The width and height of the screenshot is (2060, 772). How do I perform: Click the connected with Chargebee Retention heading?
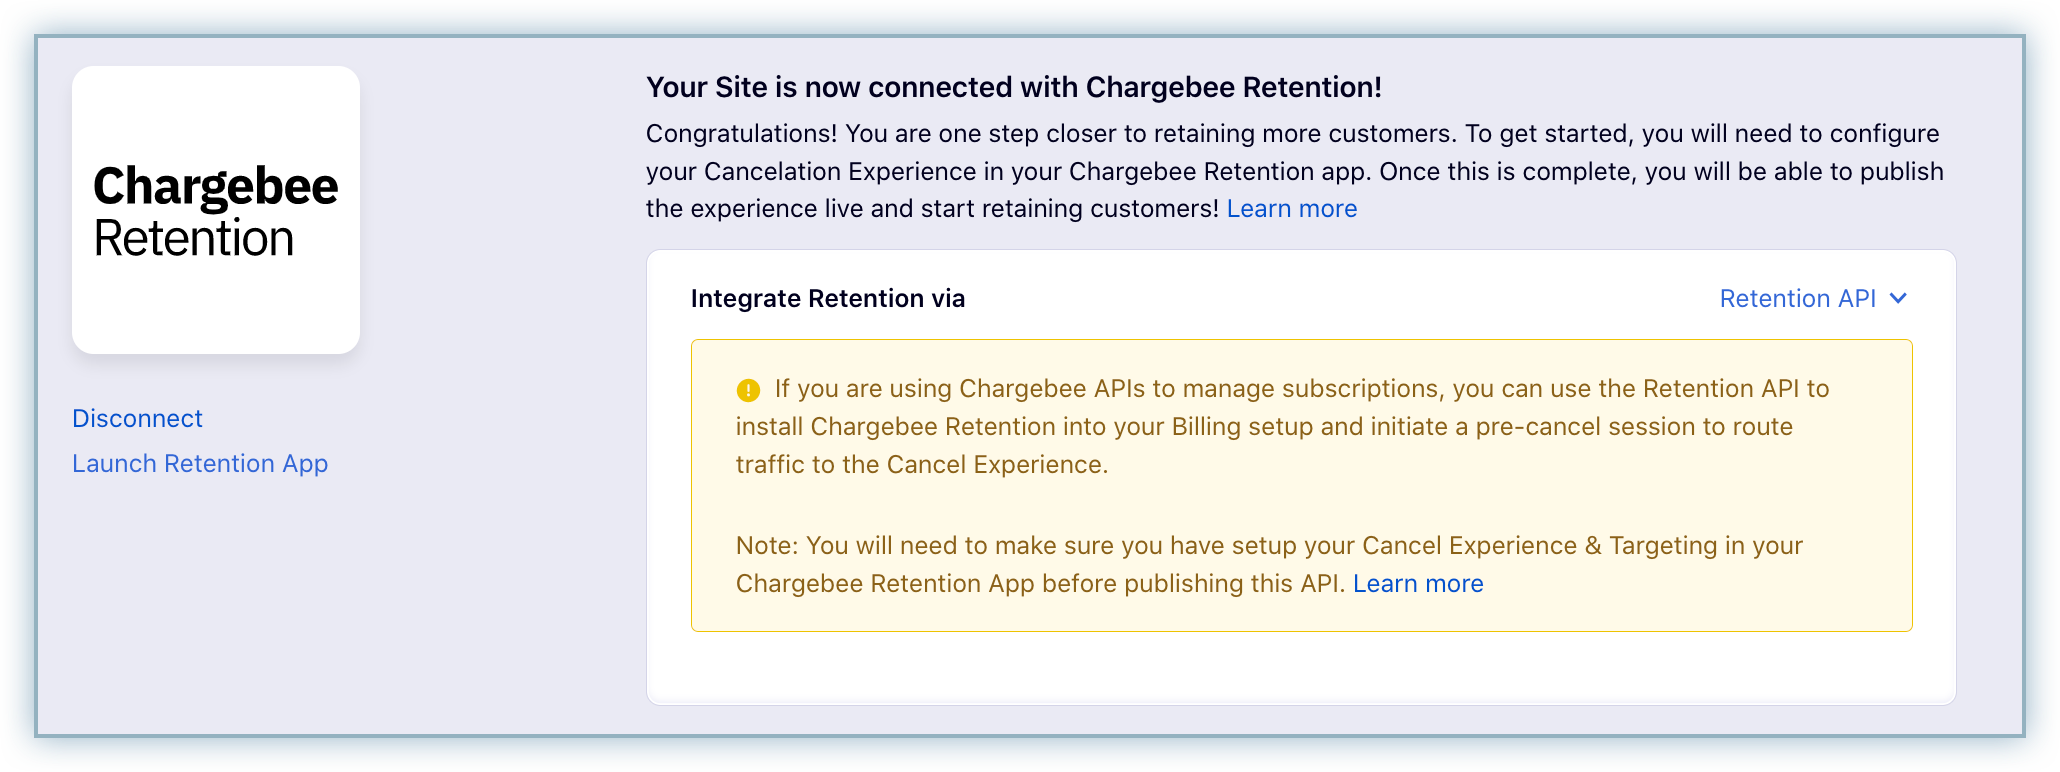pos(1014,87)
